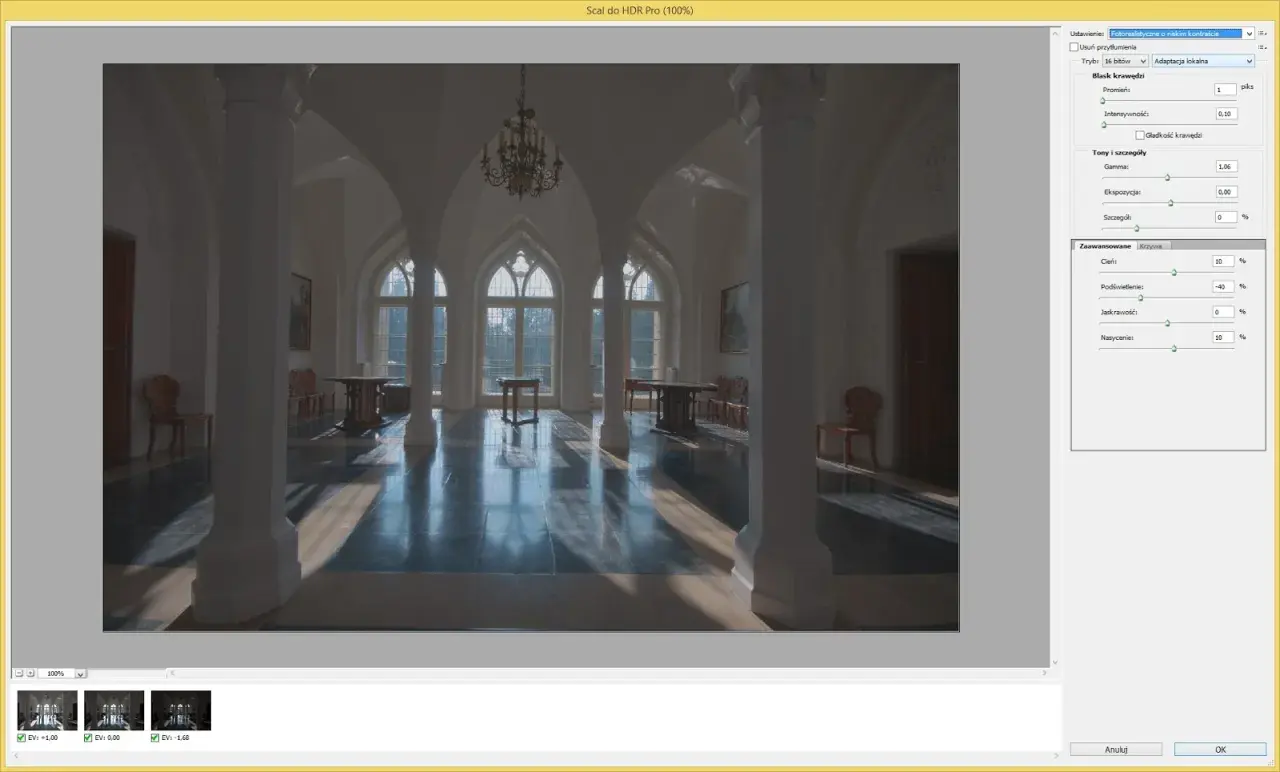Enable Usuń przytłumienia checkbox
The width and height of the screenshot is (1280, 772).
click(1074, 47)
